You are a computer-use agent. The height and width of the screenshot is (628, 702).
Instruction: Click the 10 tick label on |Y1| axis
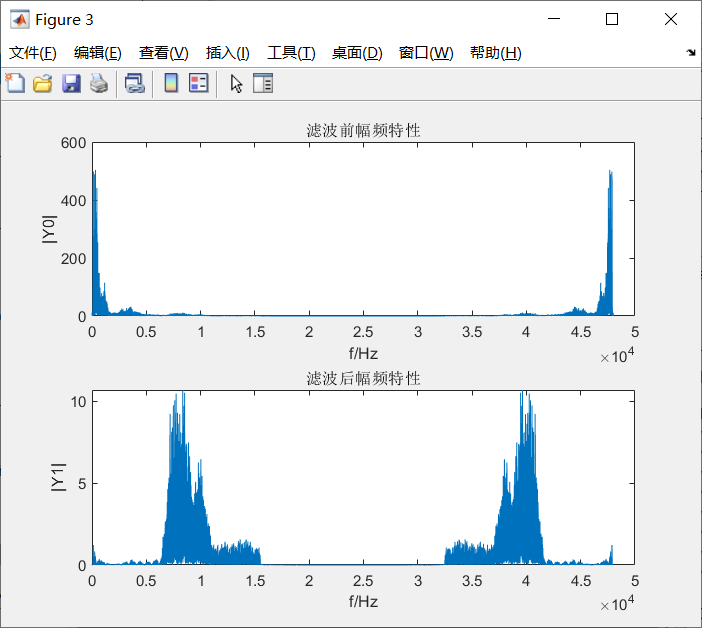click(x=78, y=402)
